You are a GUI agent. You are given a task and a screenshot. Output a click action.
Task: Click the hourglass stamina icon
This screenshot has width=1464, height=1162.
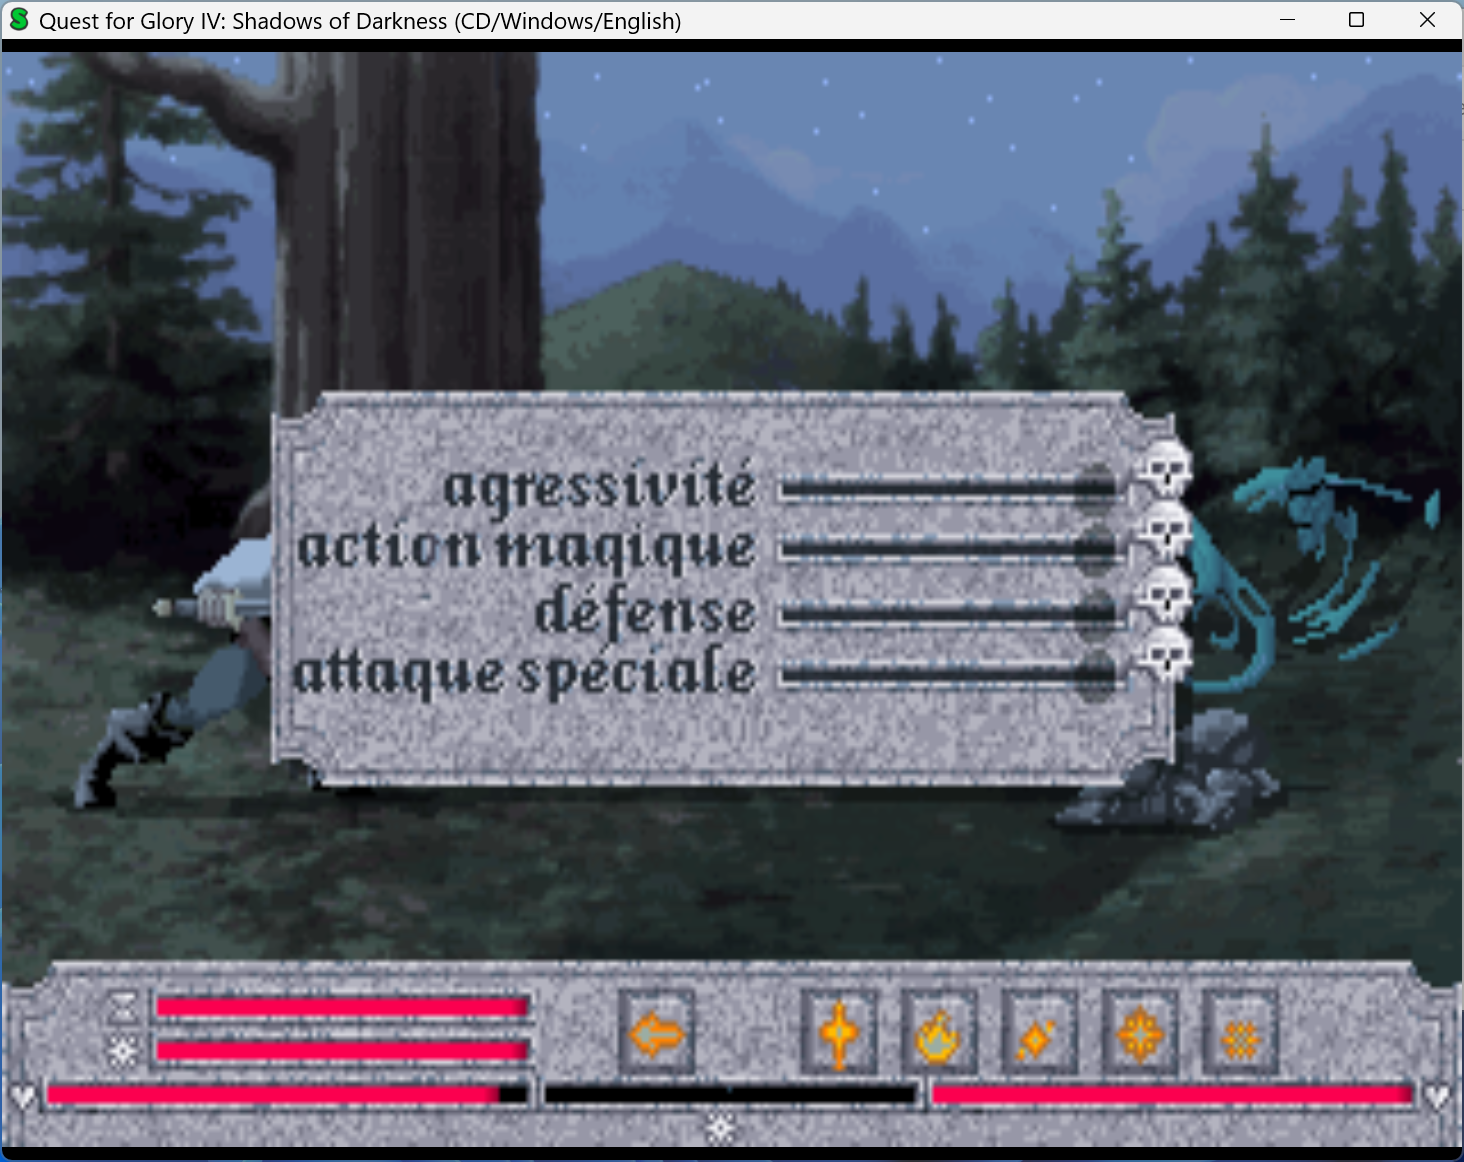click(x=123, y=1007)
